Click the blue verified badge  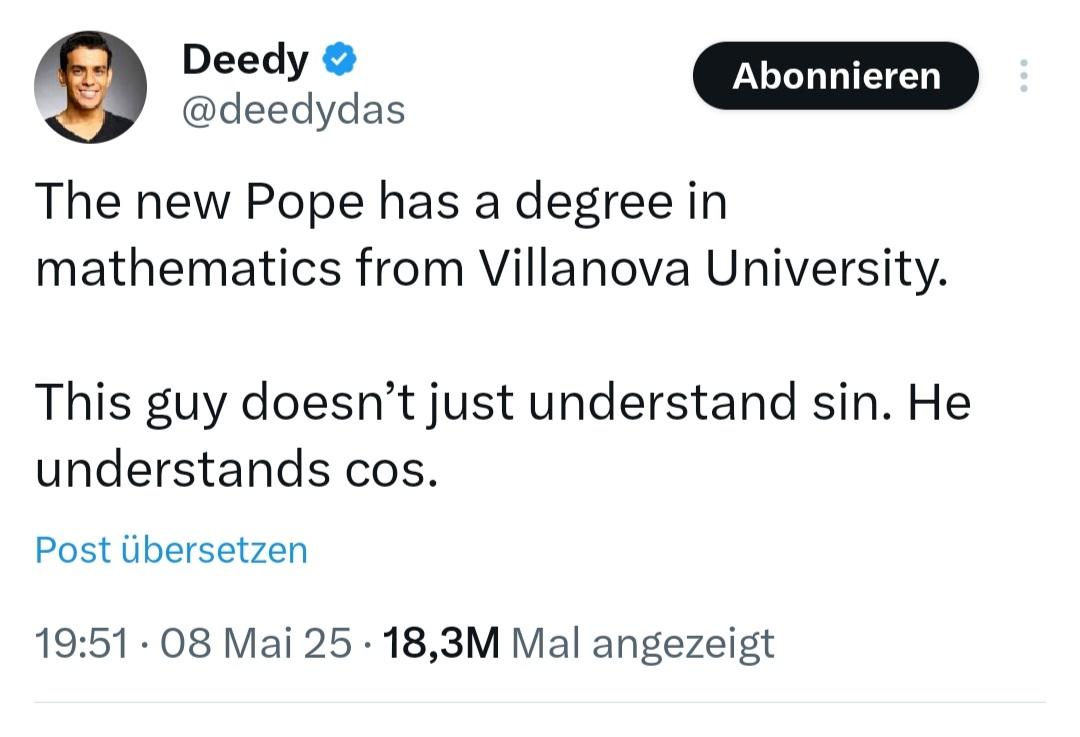(339, 59)
